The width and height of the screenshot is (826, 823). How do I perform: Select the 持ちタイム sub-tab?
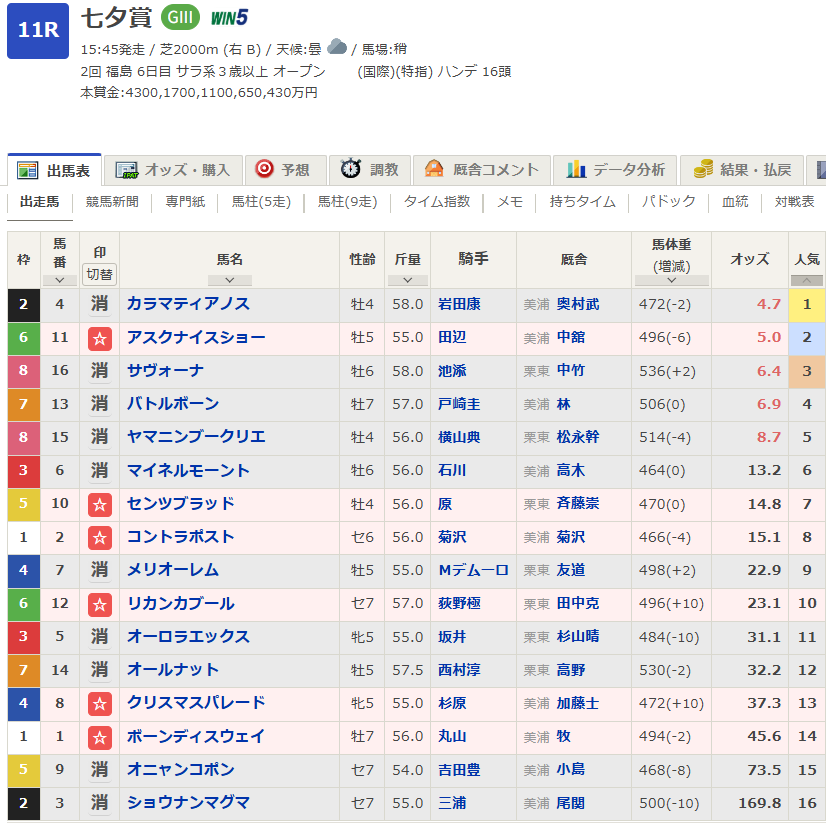[x=582, y=202]
